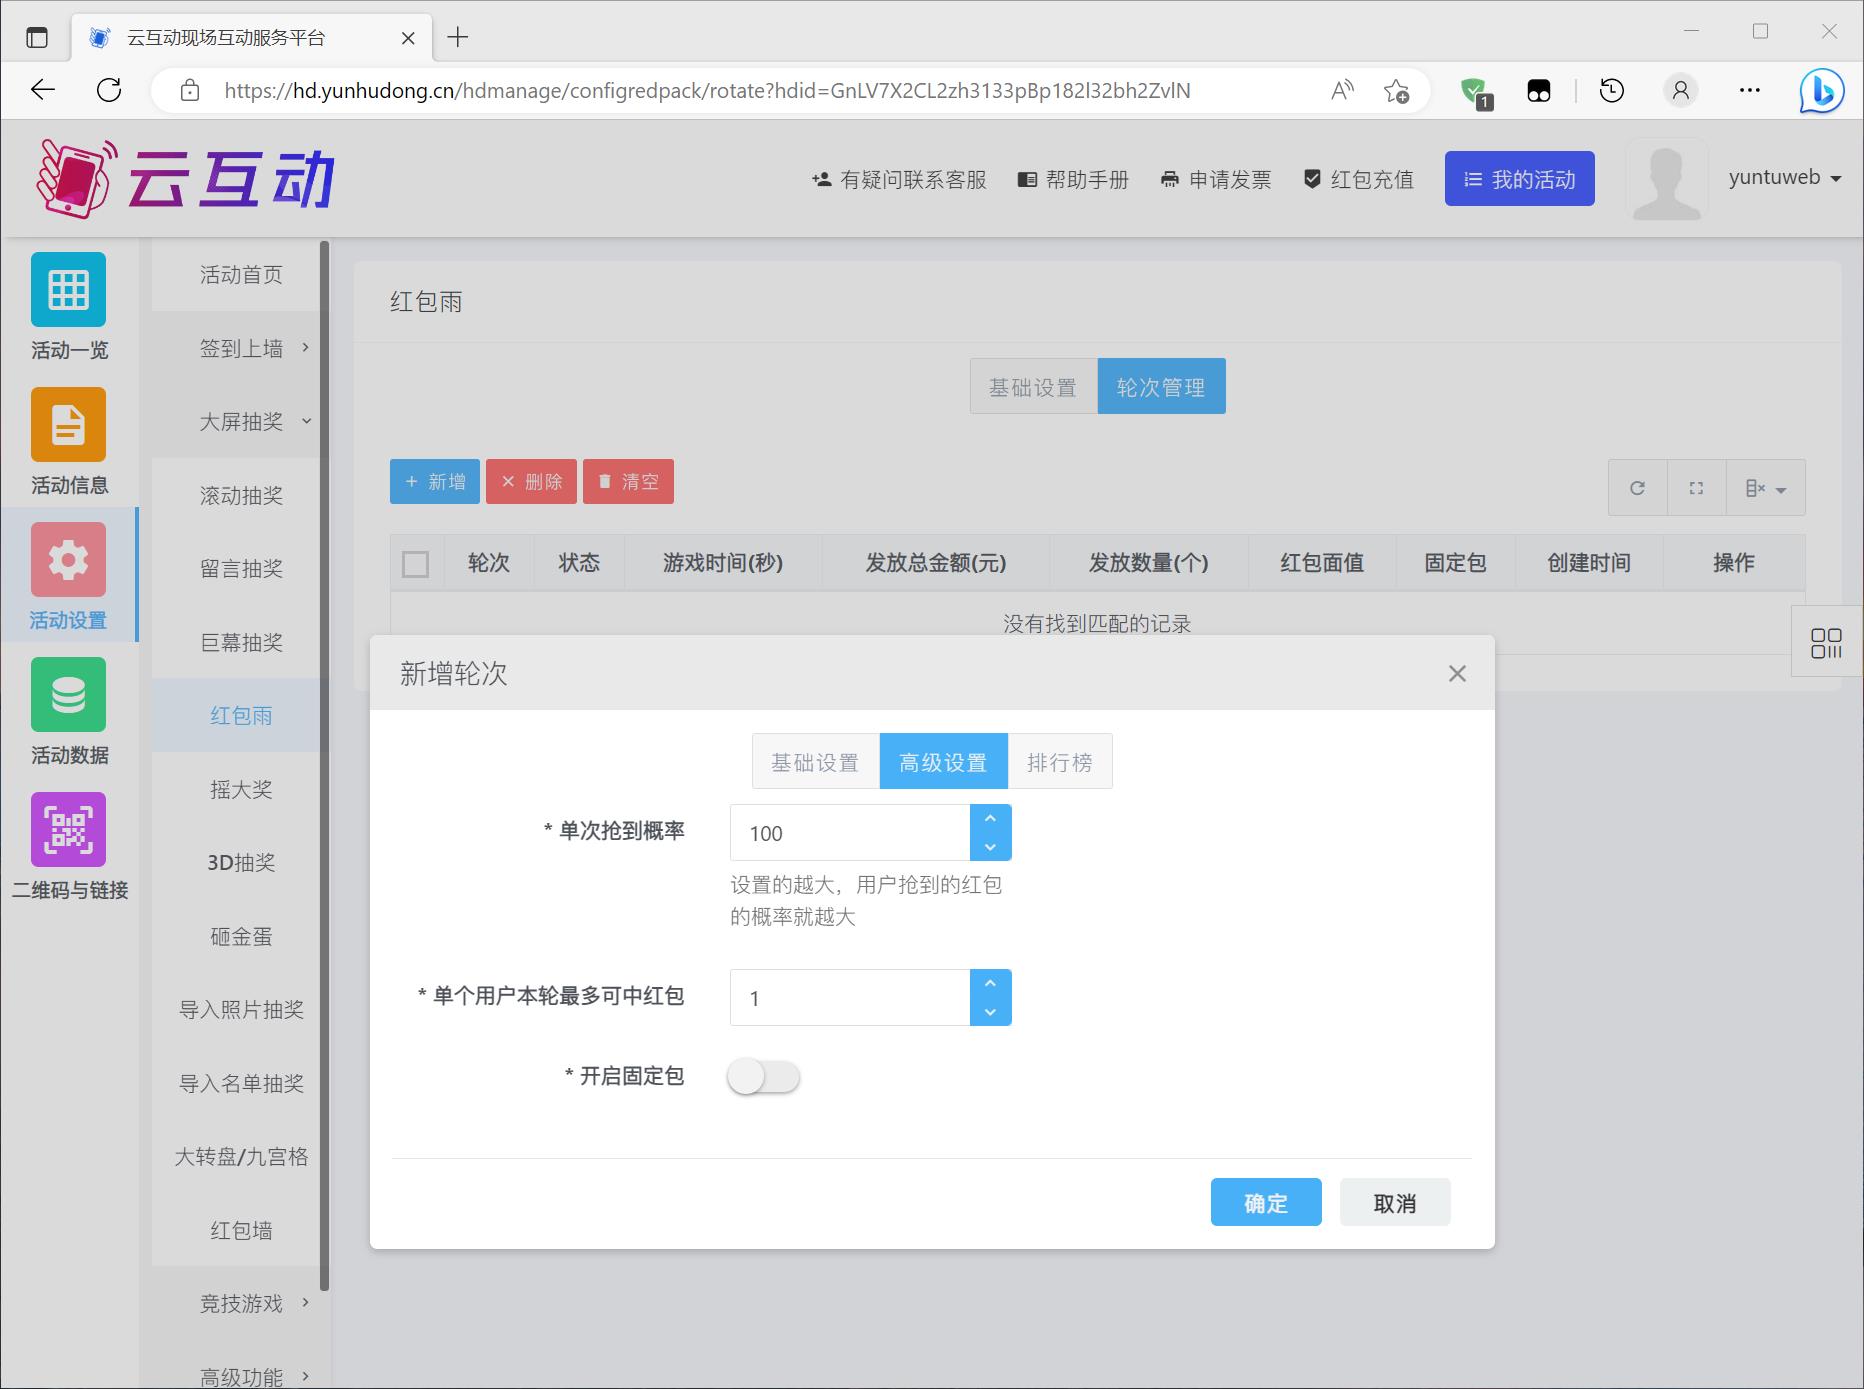The height and width of the screenshot is (1389, 1864).
Task: Click the 单个用户本轮最多可中红包 input field
Action: 850,998
